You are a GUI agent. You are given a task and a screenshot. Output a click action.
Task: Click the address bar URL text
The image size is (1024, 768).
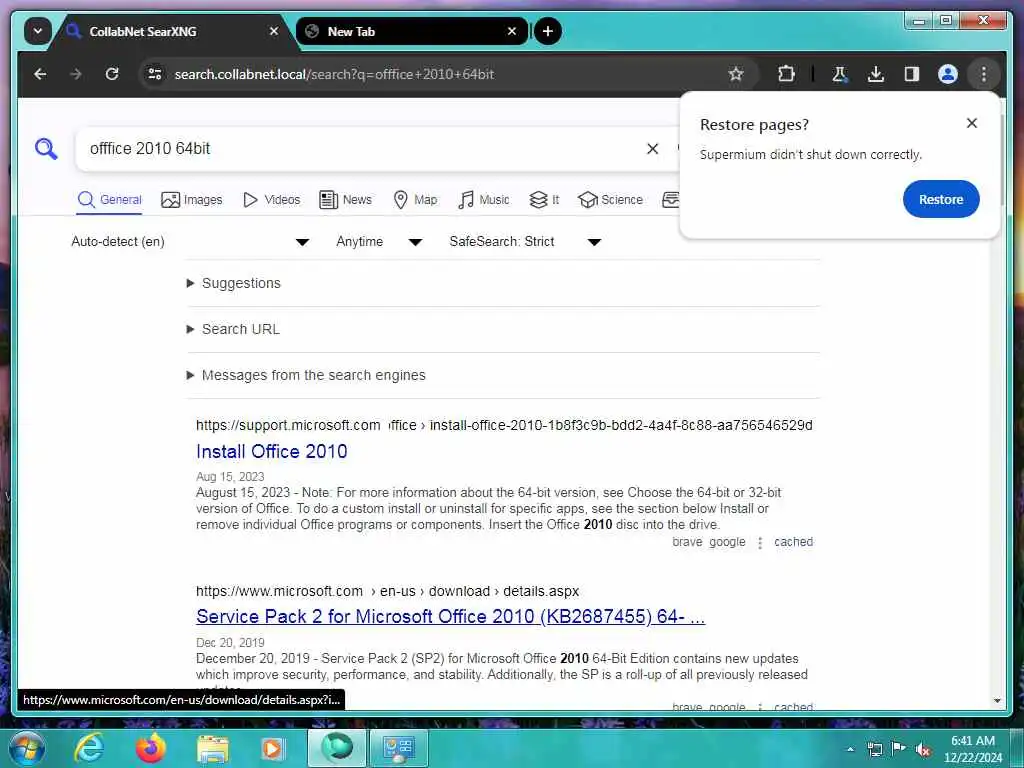click(334, 74)
